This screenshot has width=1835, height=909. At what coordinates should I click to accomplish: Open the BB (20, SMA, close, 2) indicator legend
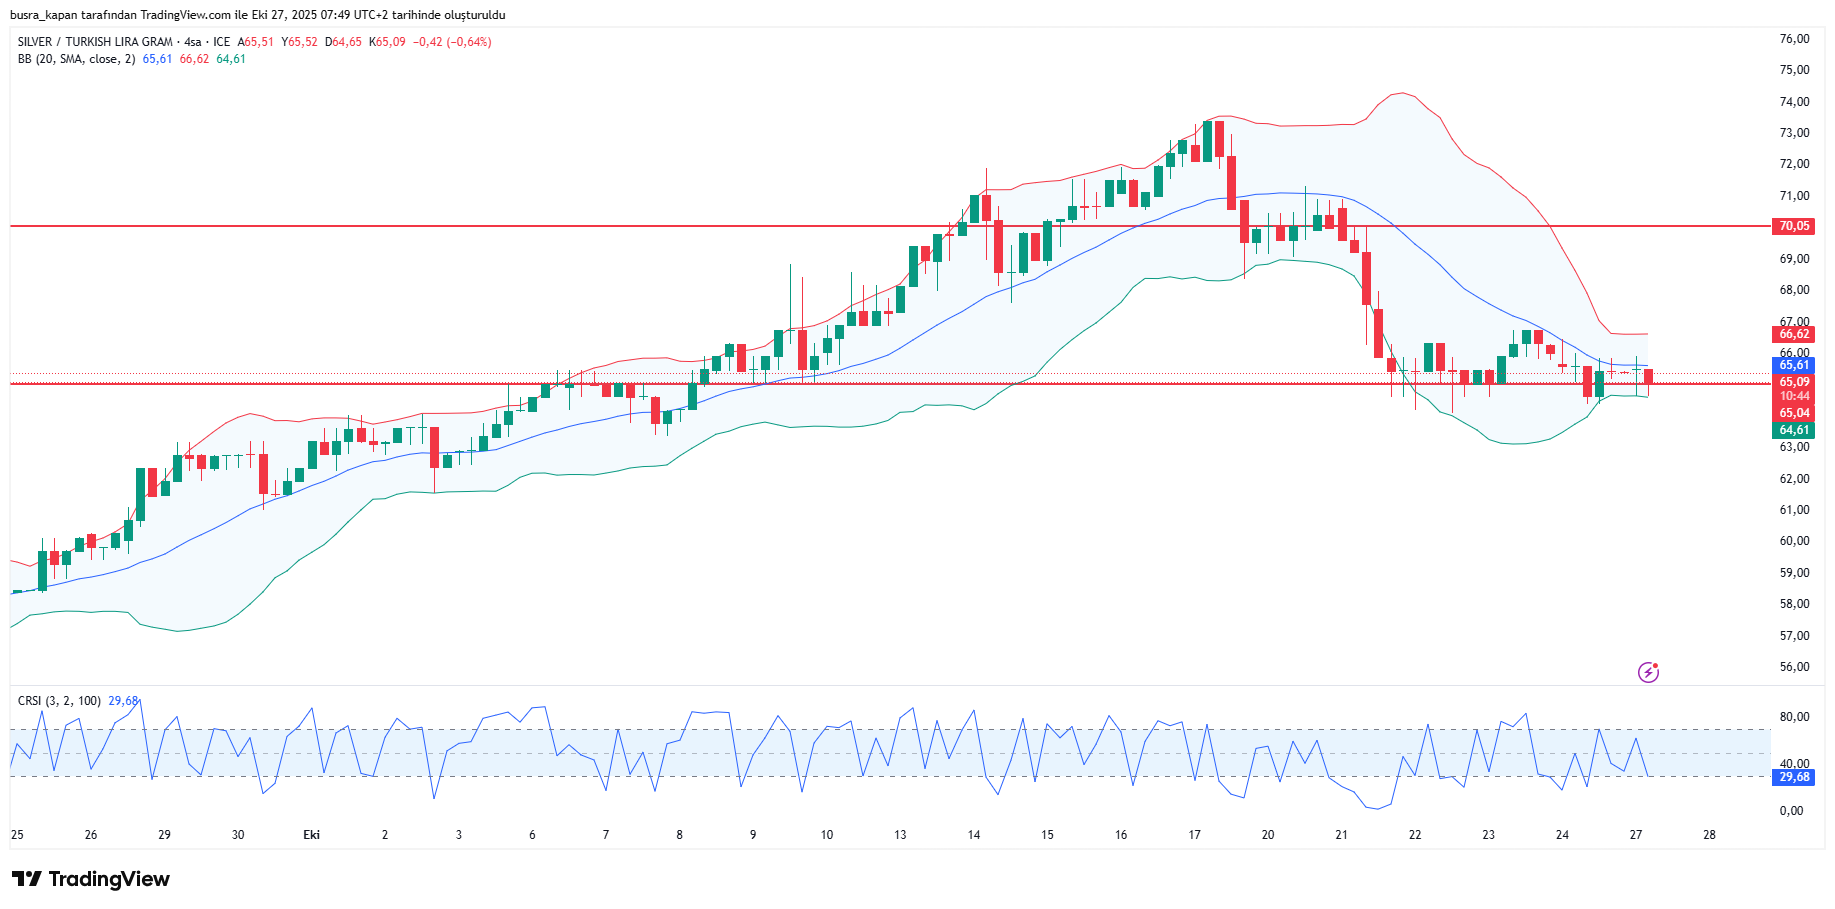pyautogui.click(x=76, y=59)
